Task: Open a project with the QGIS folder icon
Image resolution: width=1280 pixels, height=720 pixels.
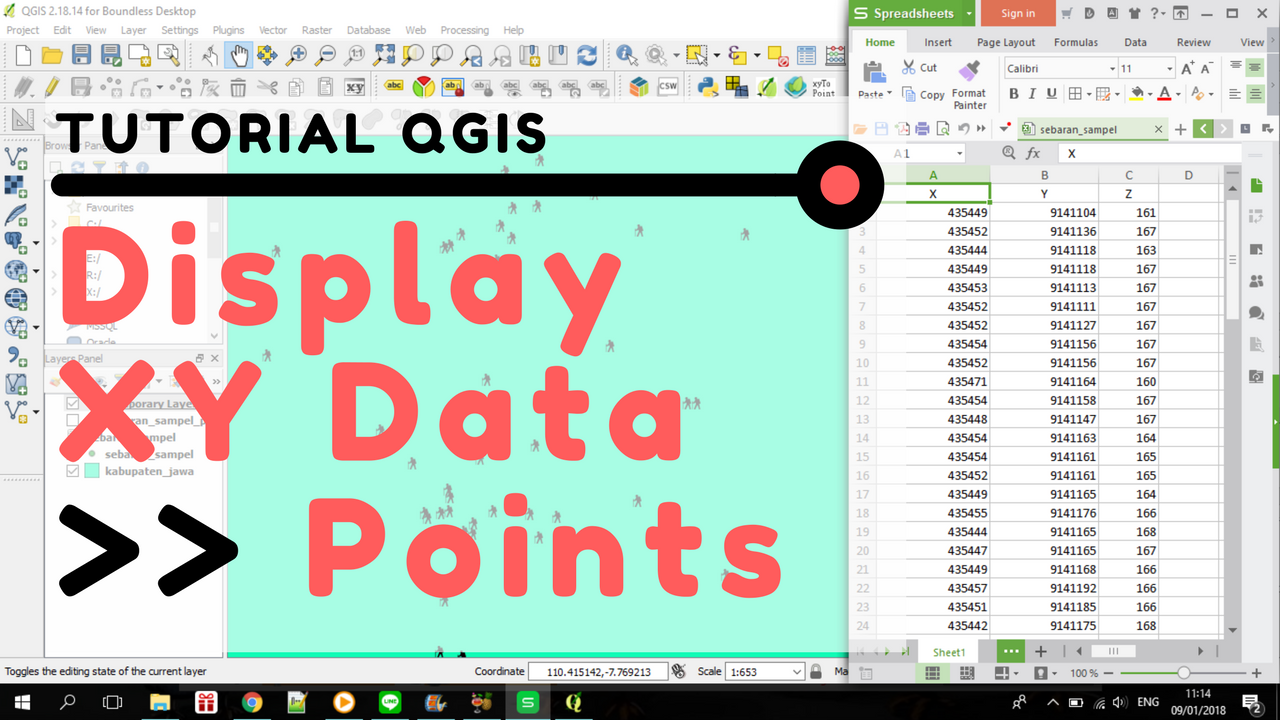Action: pyautogui.click(x=52, y=55)
